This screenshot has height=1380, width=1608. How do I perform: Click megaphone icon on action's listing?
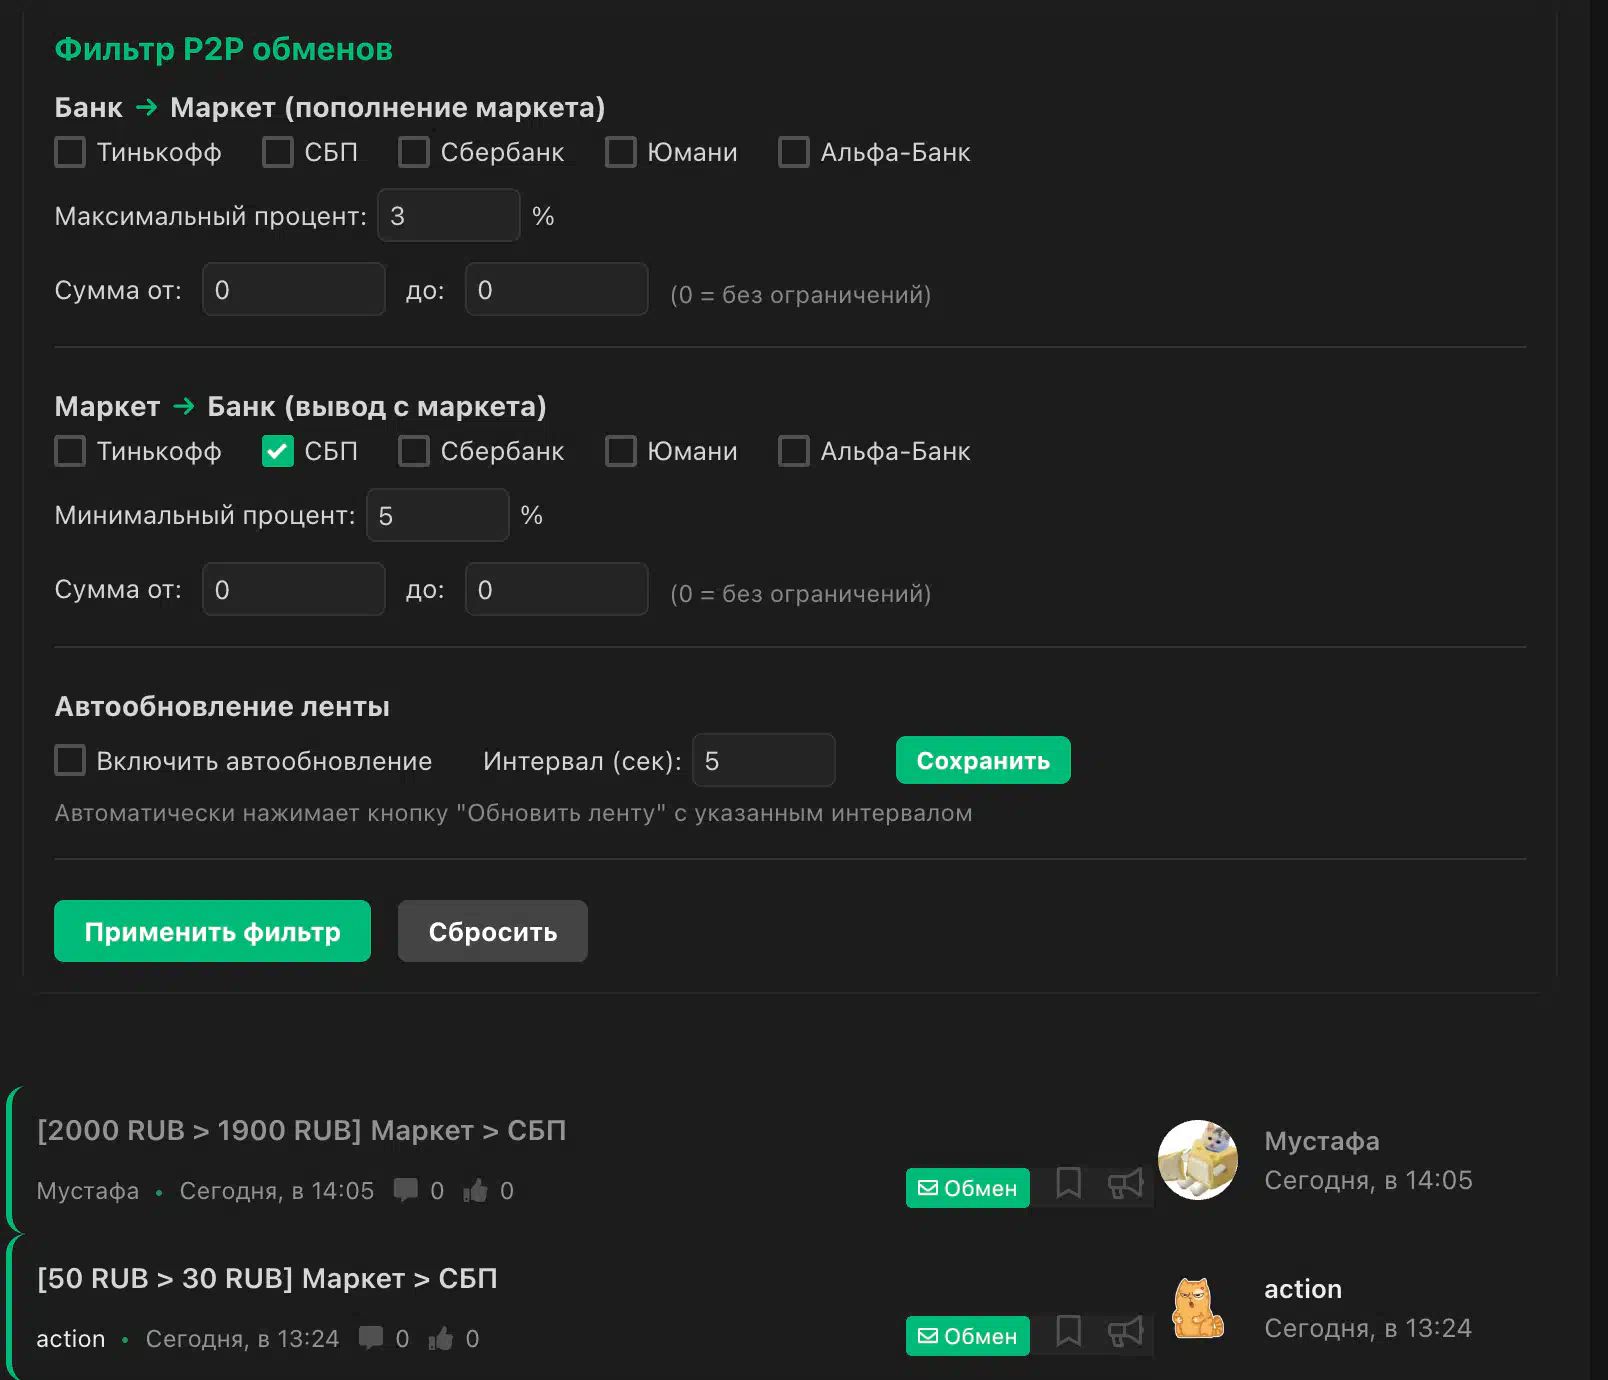pos(1125,1333)
